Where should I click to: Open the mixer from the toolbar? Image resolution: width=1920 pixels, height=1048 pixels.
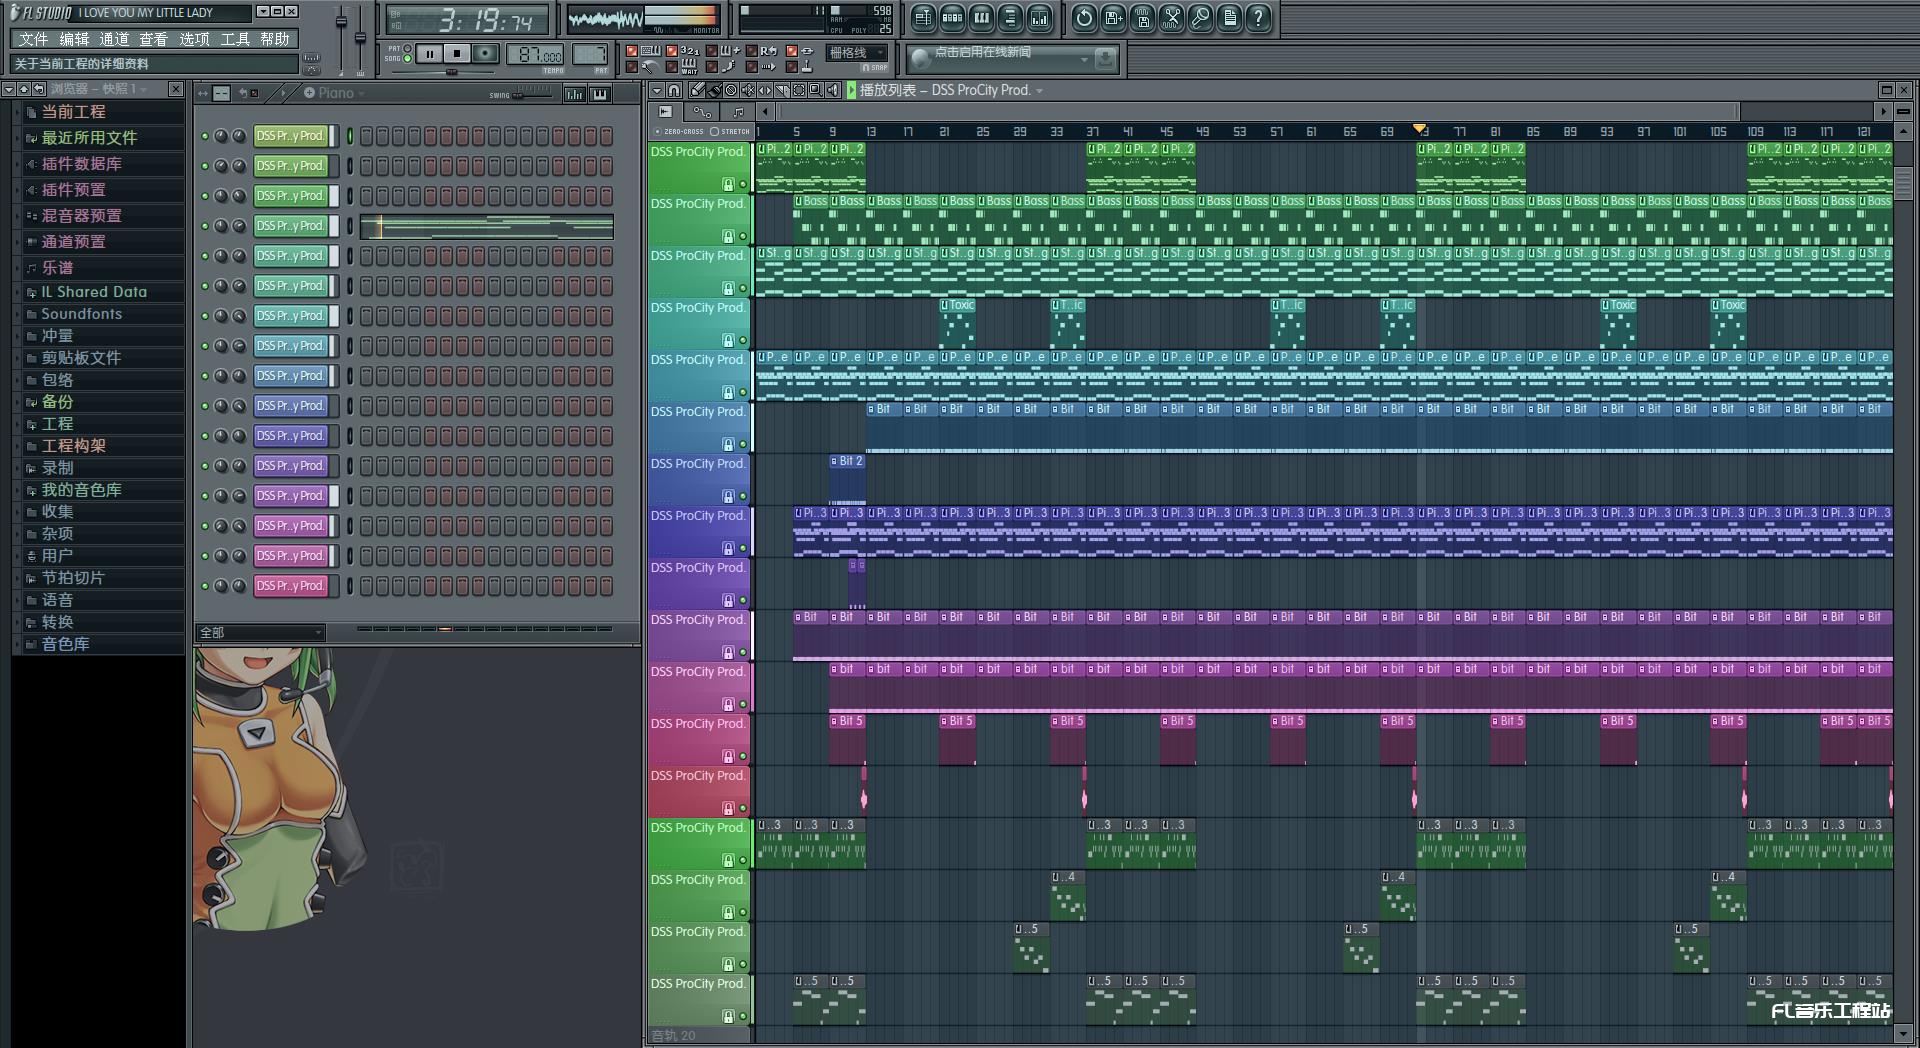tap(1039, 17)
